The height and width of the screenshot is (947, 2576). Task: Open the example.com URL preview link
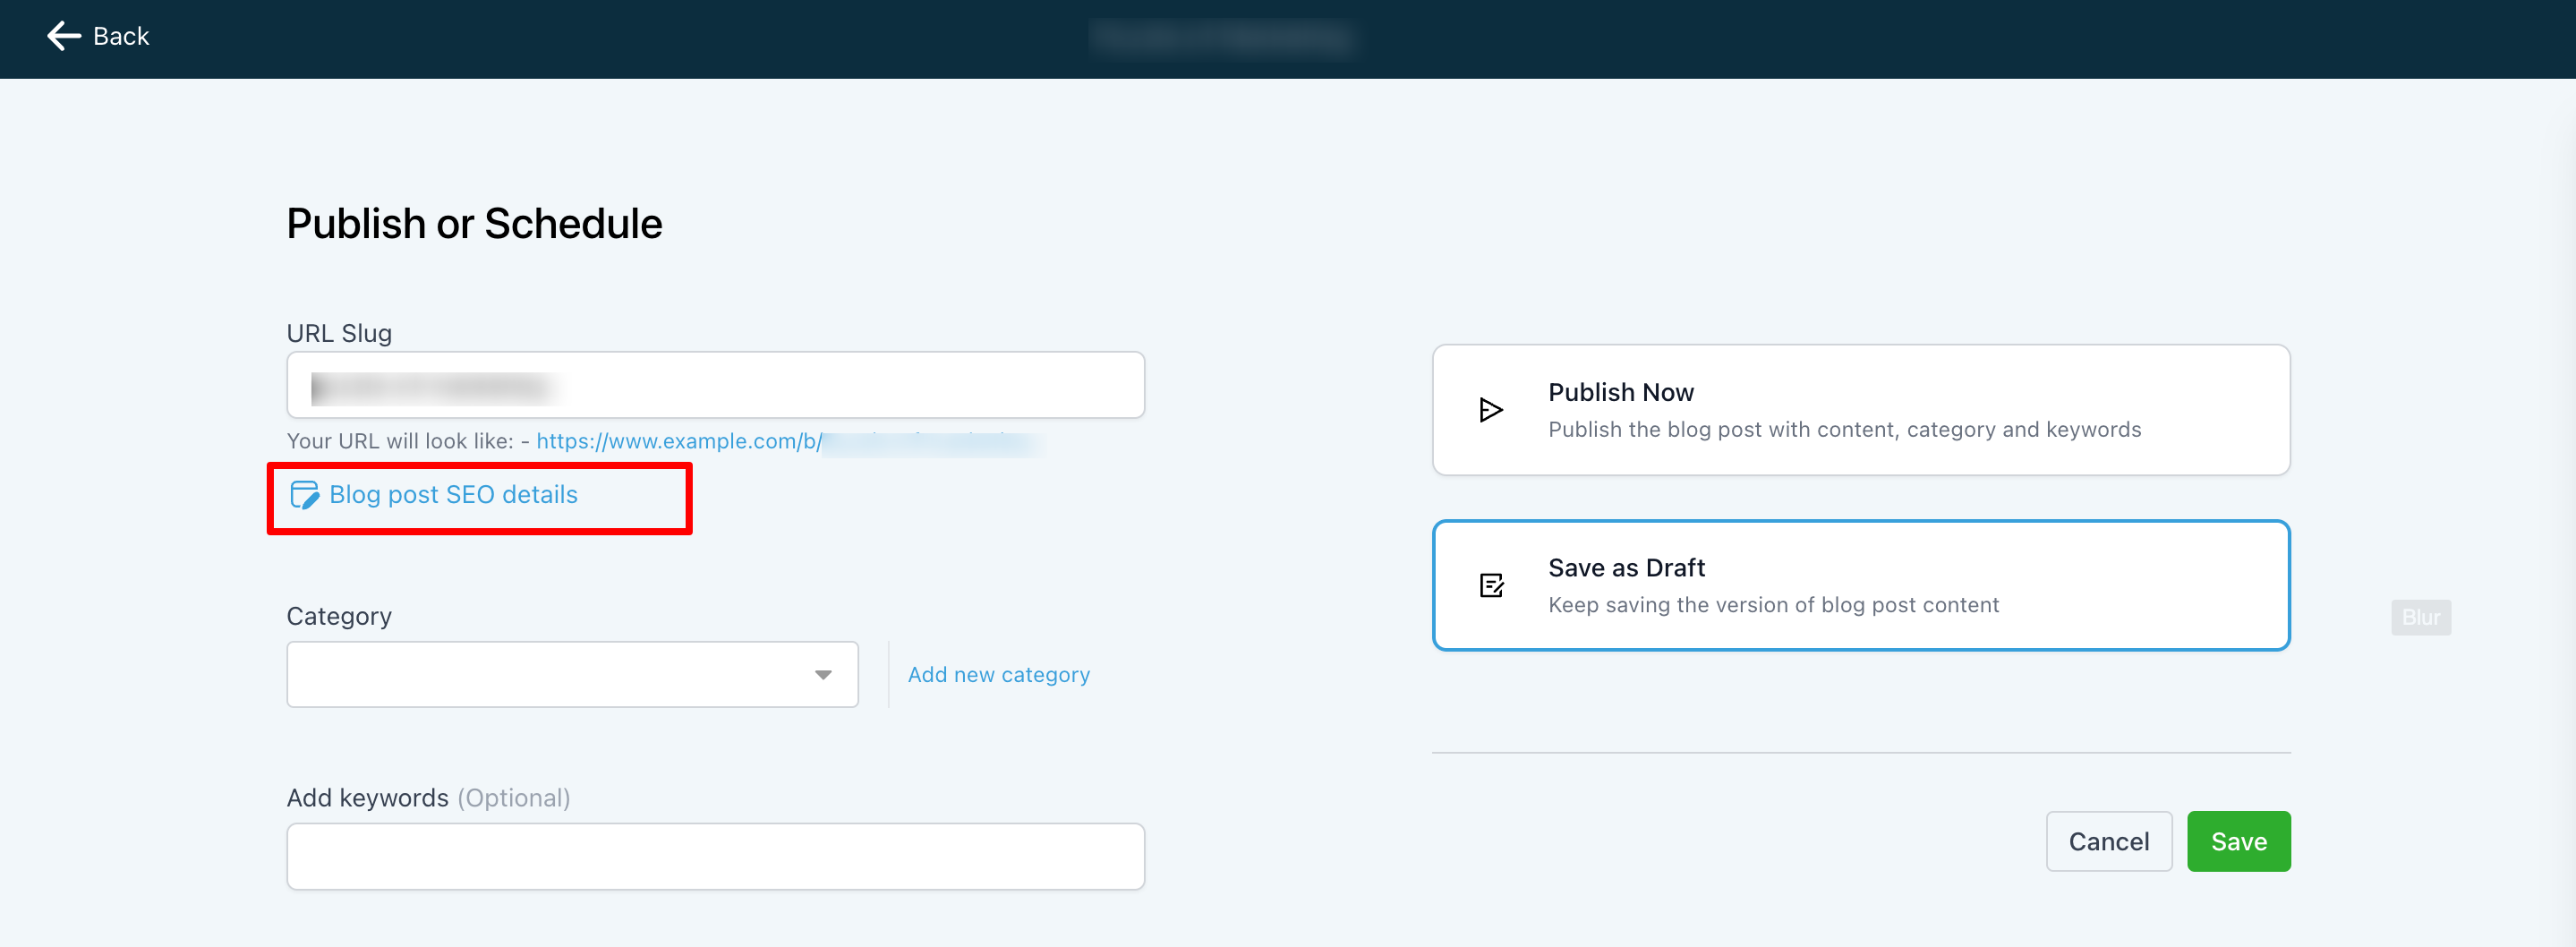680,441
